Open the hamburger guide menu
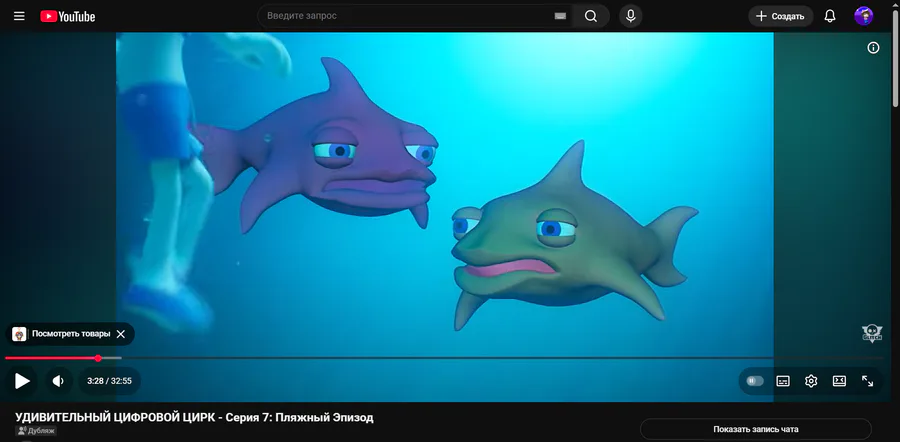 (x=19, y=16)
